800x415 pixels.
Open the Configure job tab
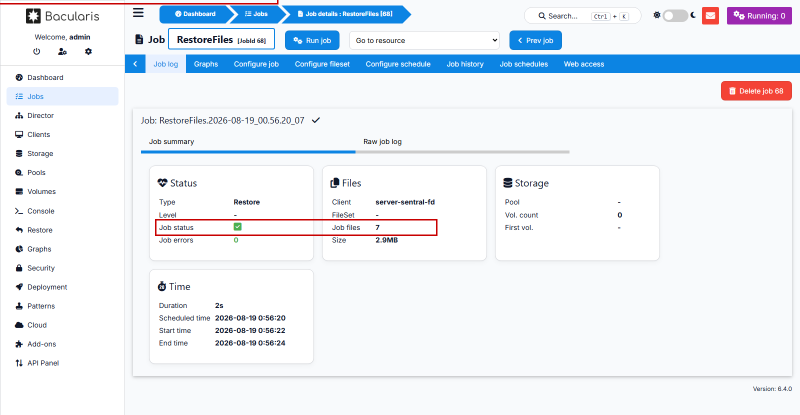[x=256, y=64]
